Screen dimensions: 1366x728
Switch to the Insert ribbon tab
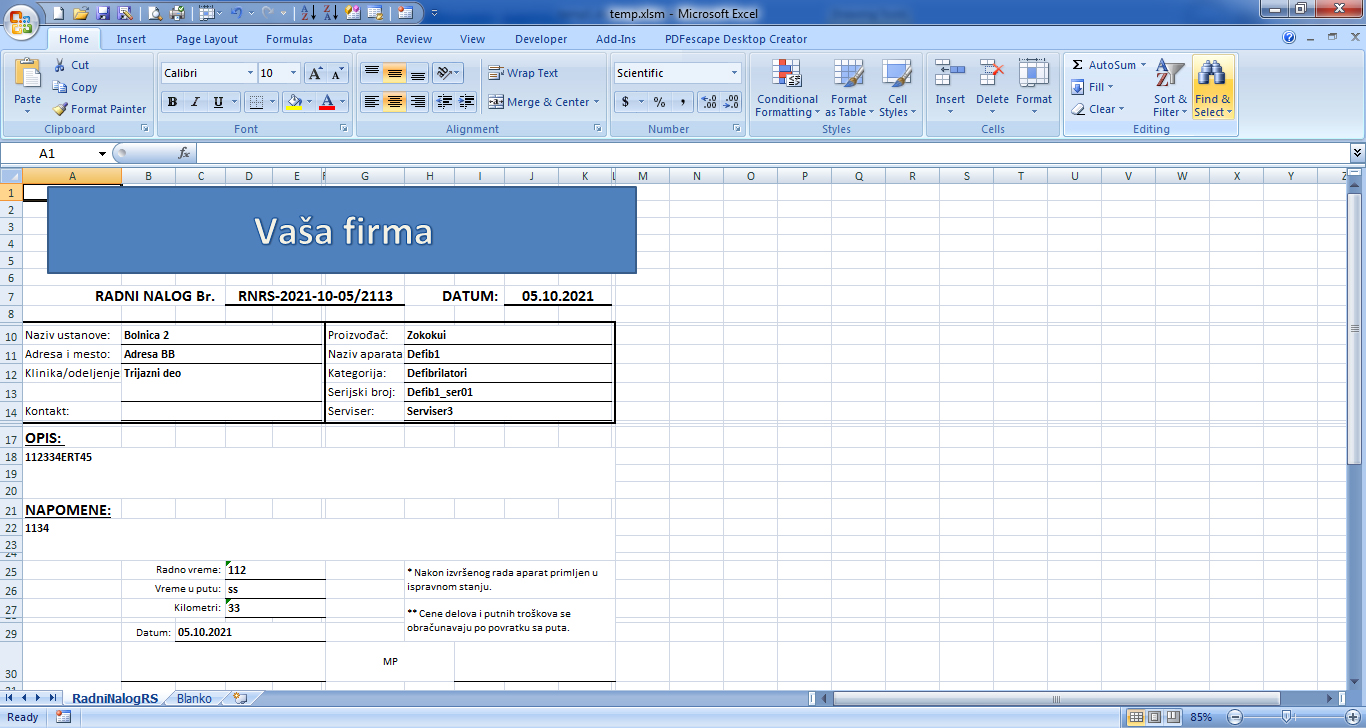point(131,39)
